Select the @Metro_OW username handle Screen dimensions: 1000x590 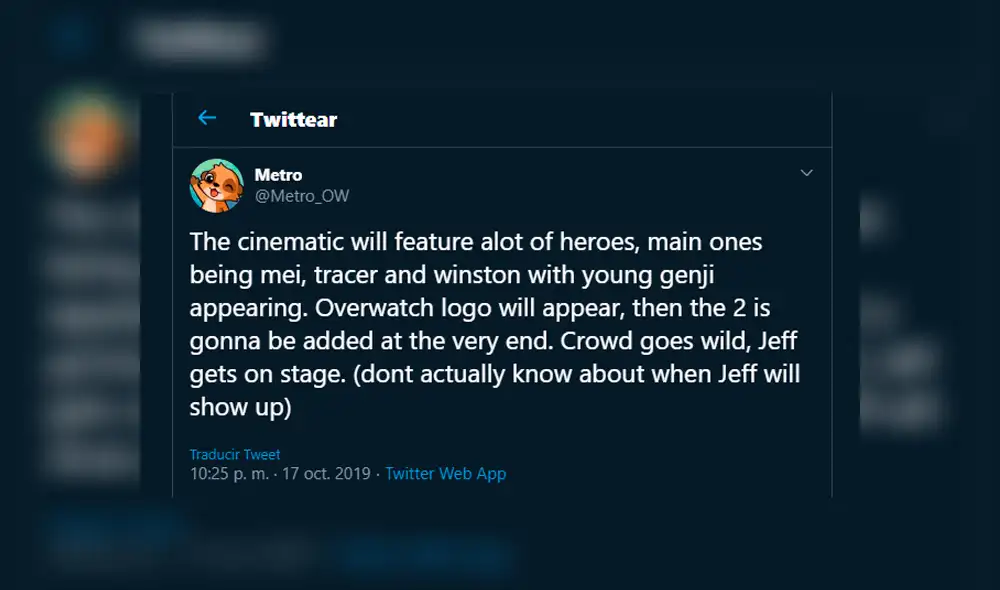[x=302, y=196]
